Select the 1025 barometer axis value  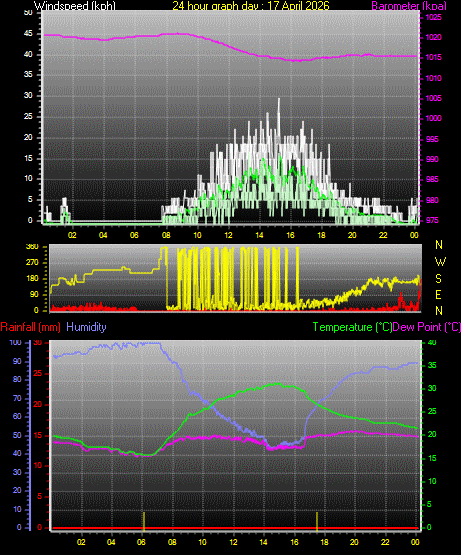pyautogui.click(x=433, y=17)
